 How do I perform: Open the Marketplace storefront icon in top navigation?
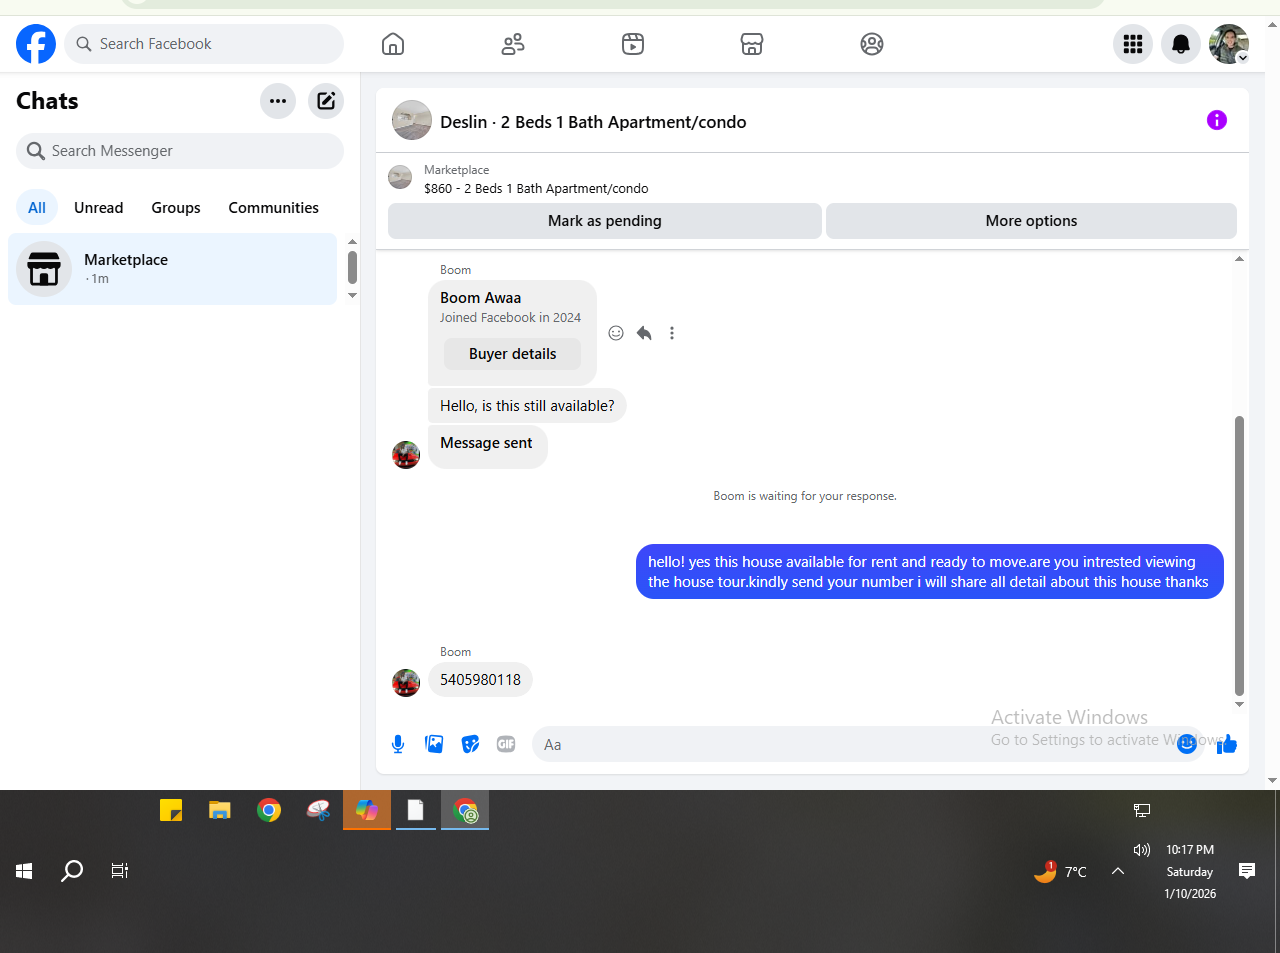(x=752, y=44)
